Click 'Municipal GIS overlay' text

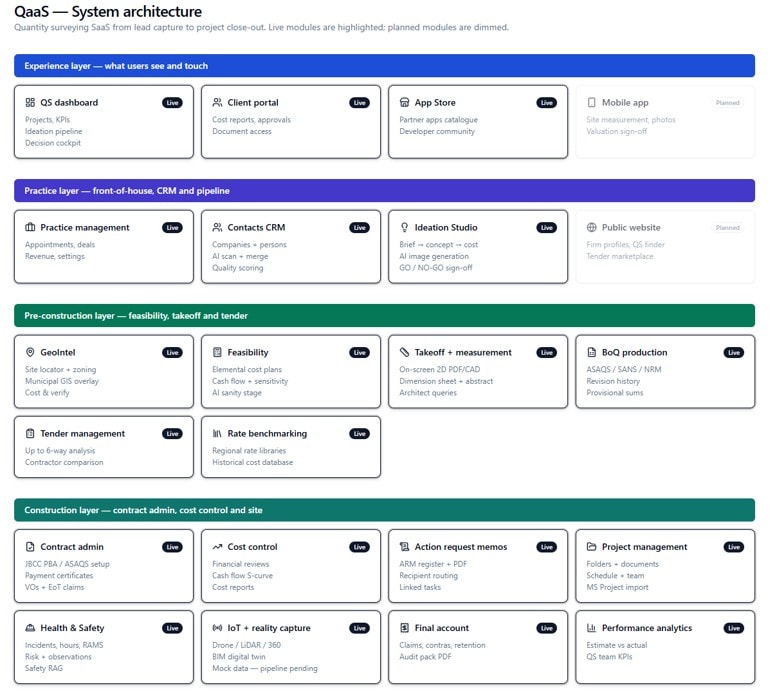pyautogui.click(x=62, y=381)
